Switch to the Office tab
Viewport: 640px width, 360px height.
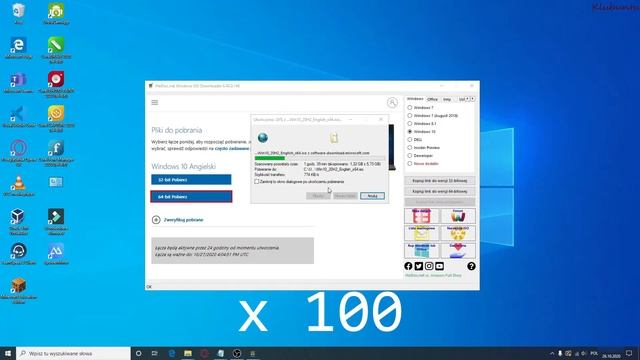pyautogui.click(x=432, y=99)
